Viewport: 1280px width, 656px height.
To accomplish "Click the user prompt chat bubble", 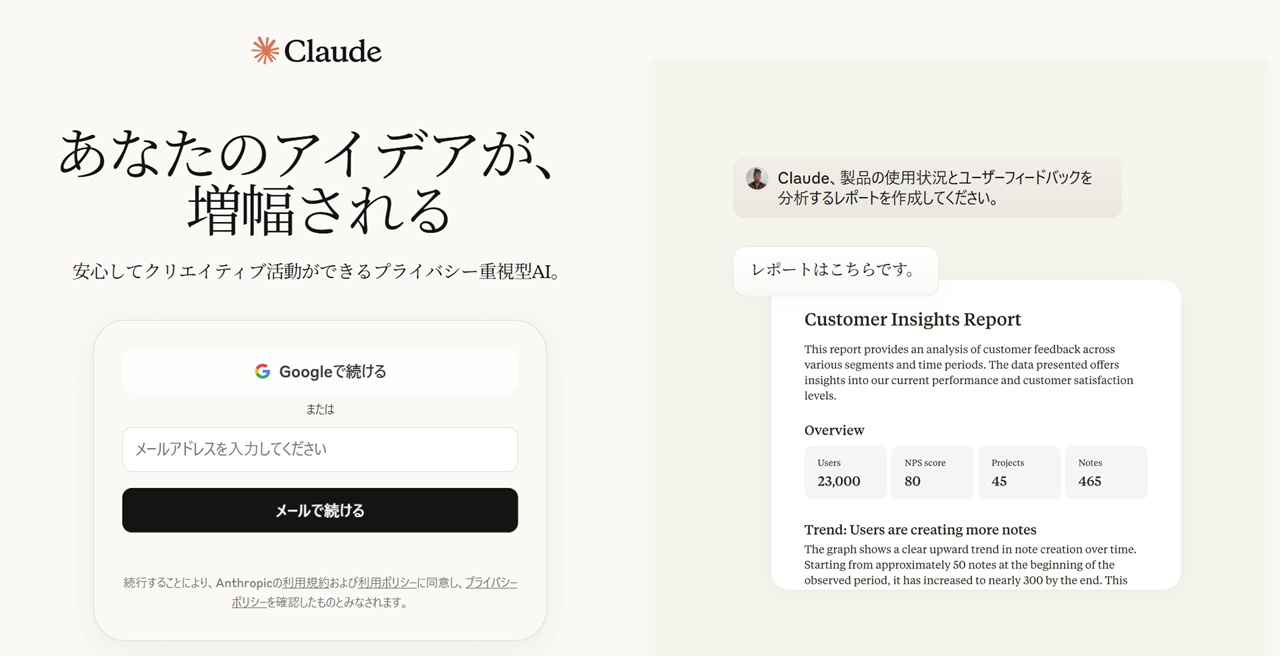I will [x=927, y=188].
